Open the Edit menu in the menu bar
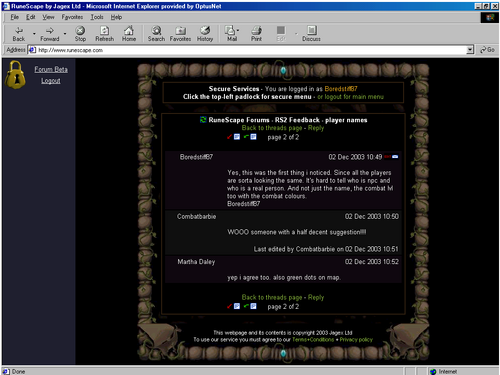Image resolution: width=500 pixels, height=375 pixels. (31, 17)
